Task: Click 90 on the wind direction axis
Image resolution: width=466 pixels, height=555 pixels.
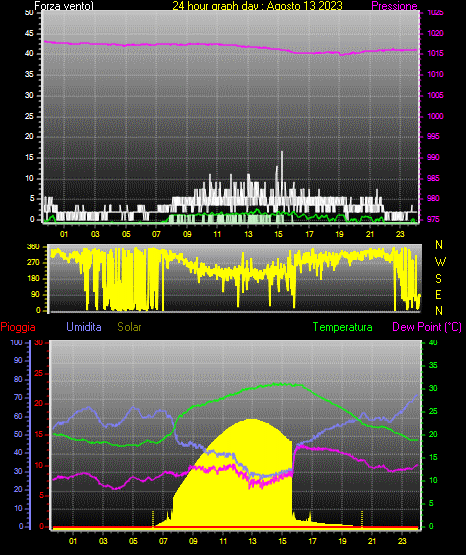Action: (x=35, y=294)
